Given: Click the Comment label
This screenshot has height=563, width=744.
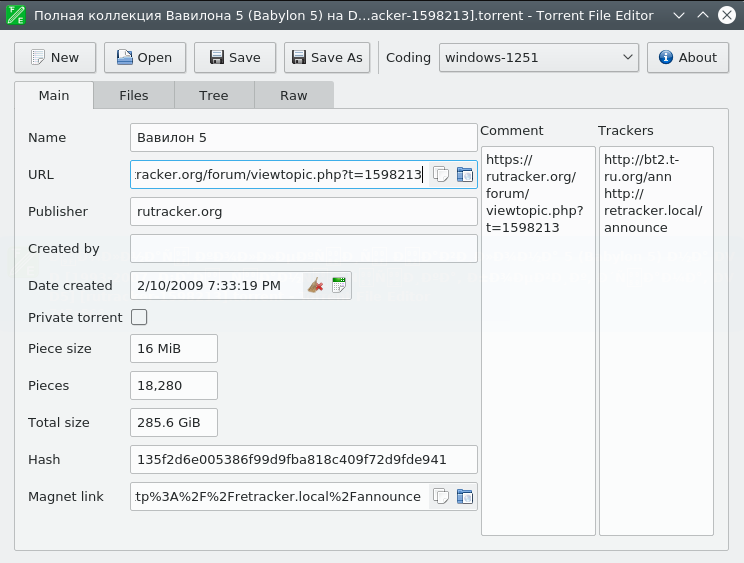Looking at the screenshot, I should pos(512,130).
